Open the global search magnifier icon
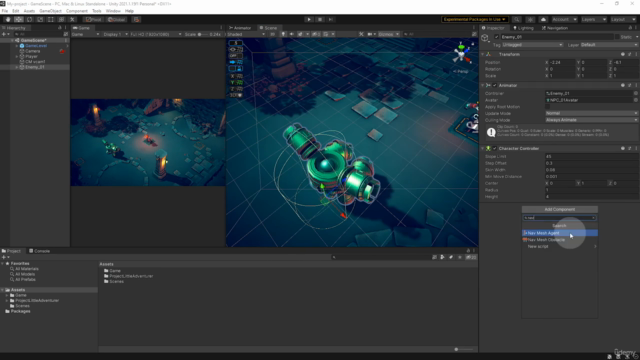This screenshot has height=360, width=640. point(517,19)
